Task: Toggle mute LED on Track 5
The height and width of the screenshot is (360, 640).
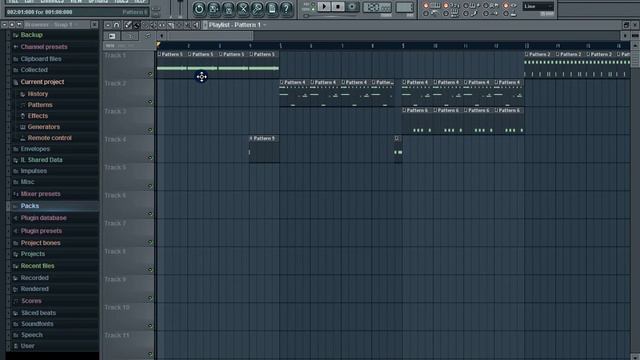Action: coord(150,186)
